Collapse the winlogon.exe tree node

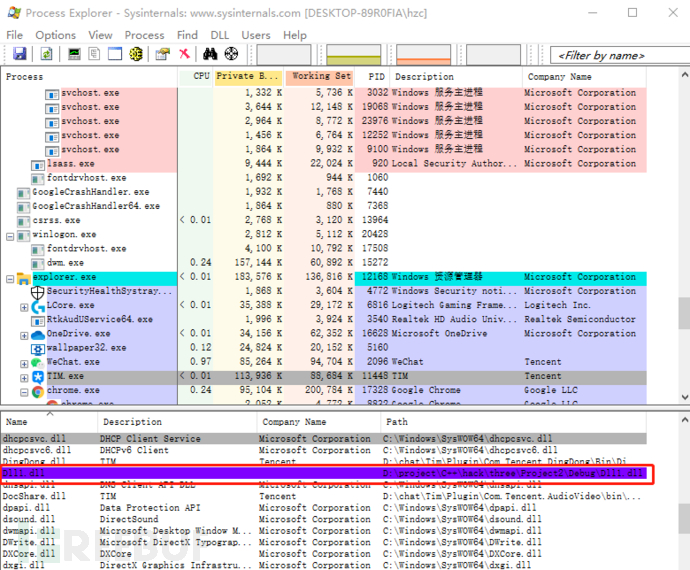pyautogui.click(x=11, y=236)
